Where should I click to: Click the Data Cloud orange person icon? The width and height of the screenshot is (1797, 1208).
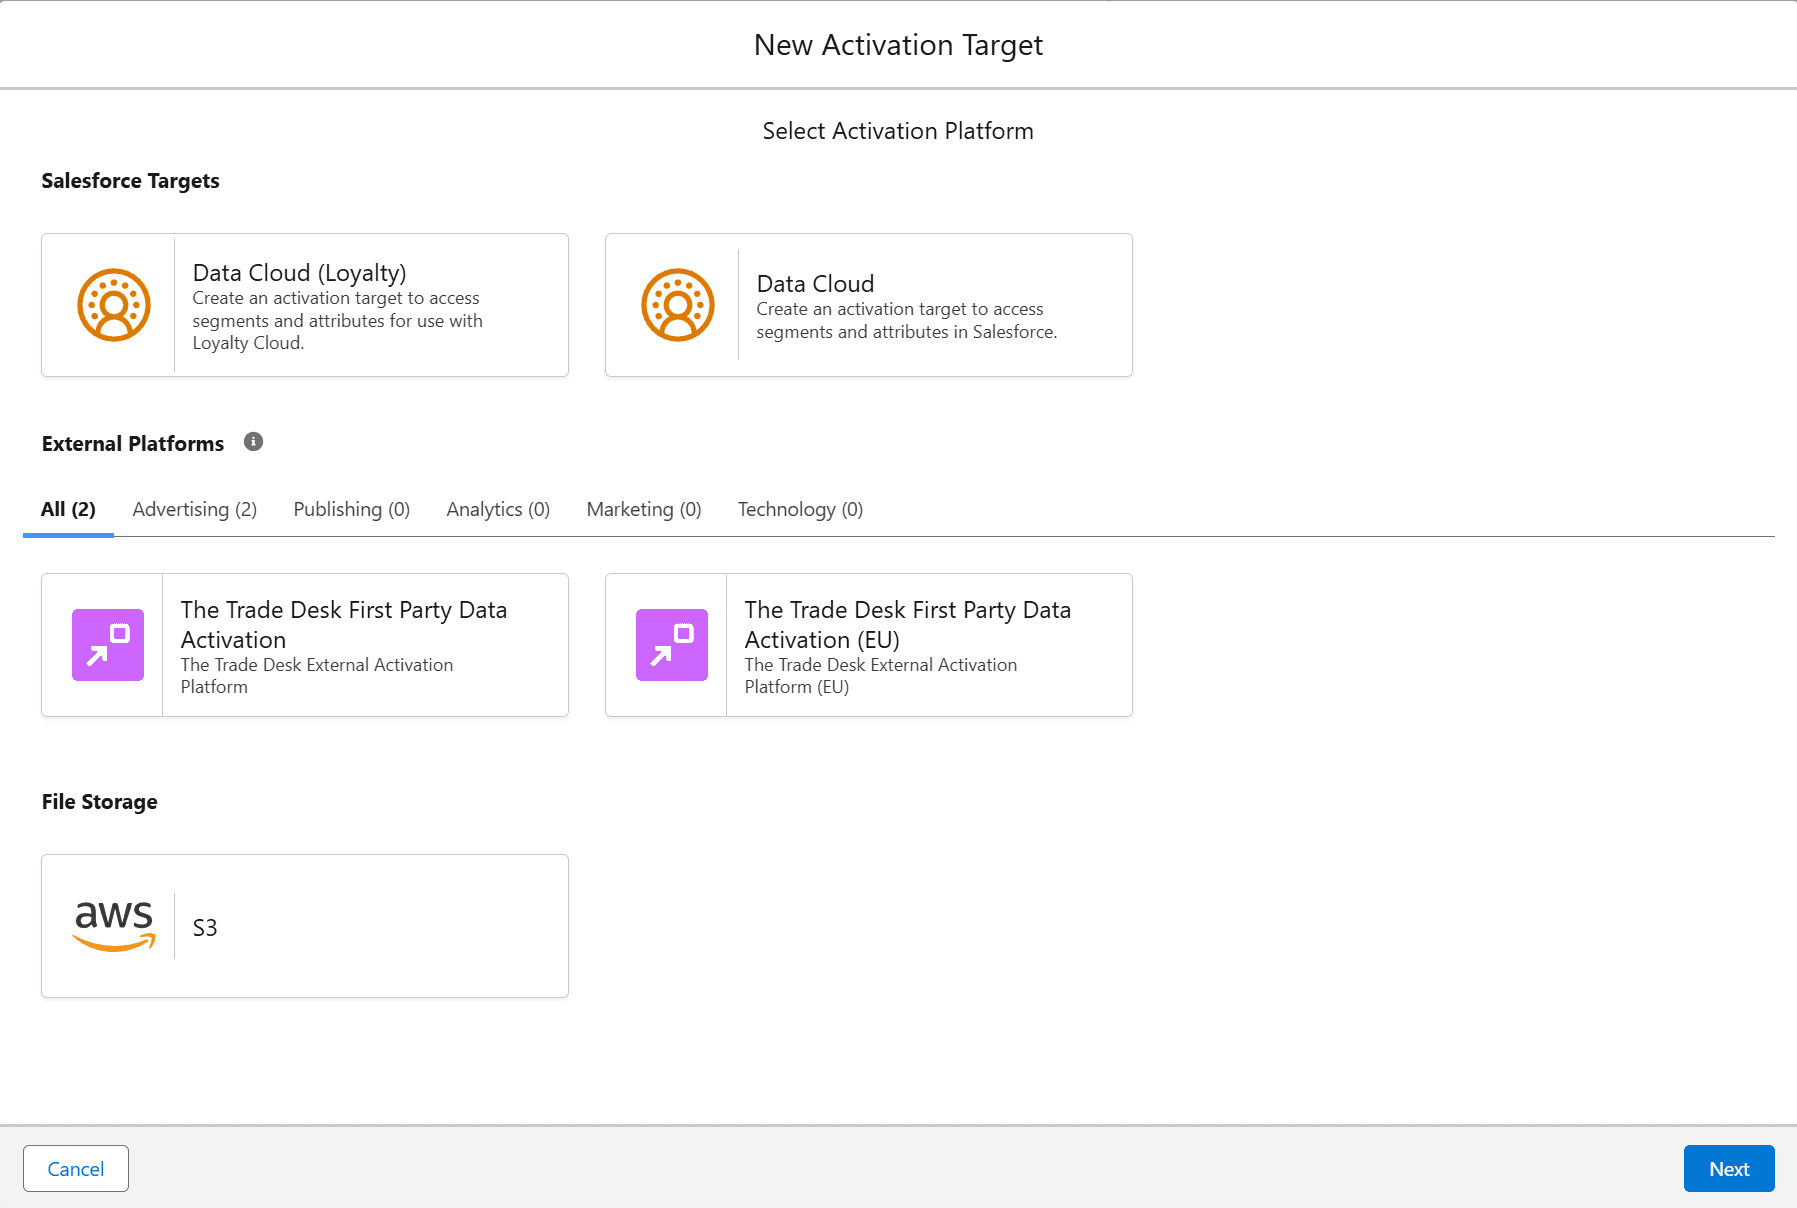tap(678, 305)
